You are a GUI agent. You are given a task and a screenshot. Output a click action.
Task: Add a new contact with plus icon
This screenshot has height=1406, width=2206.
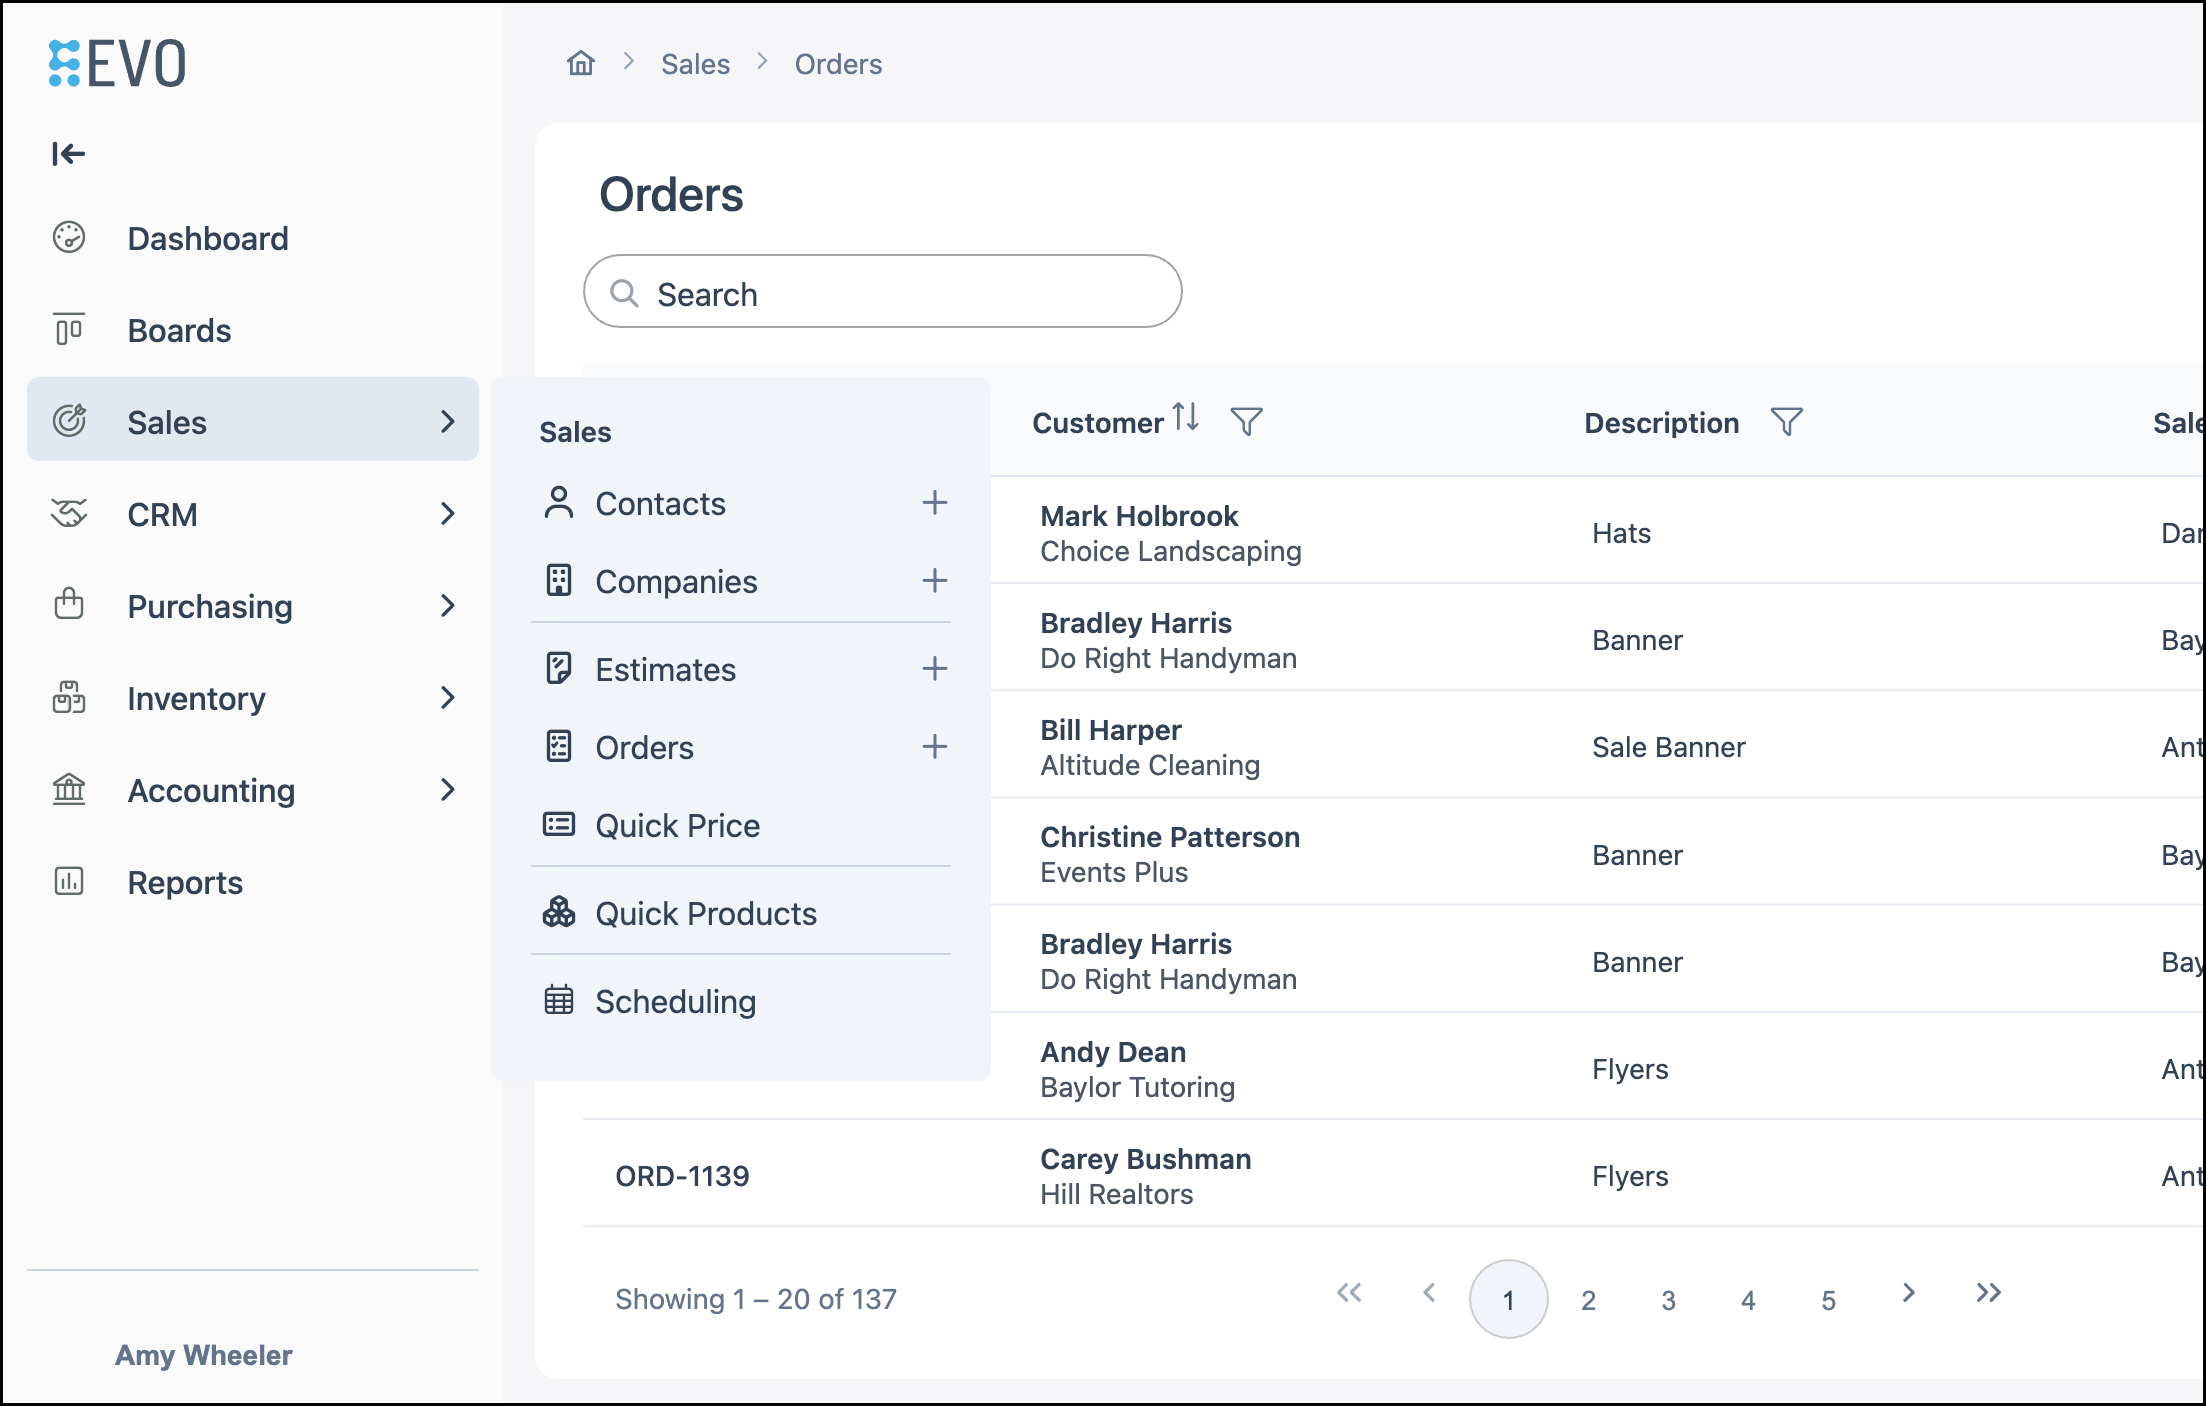935,502
